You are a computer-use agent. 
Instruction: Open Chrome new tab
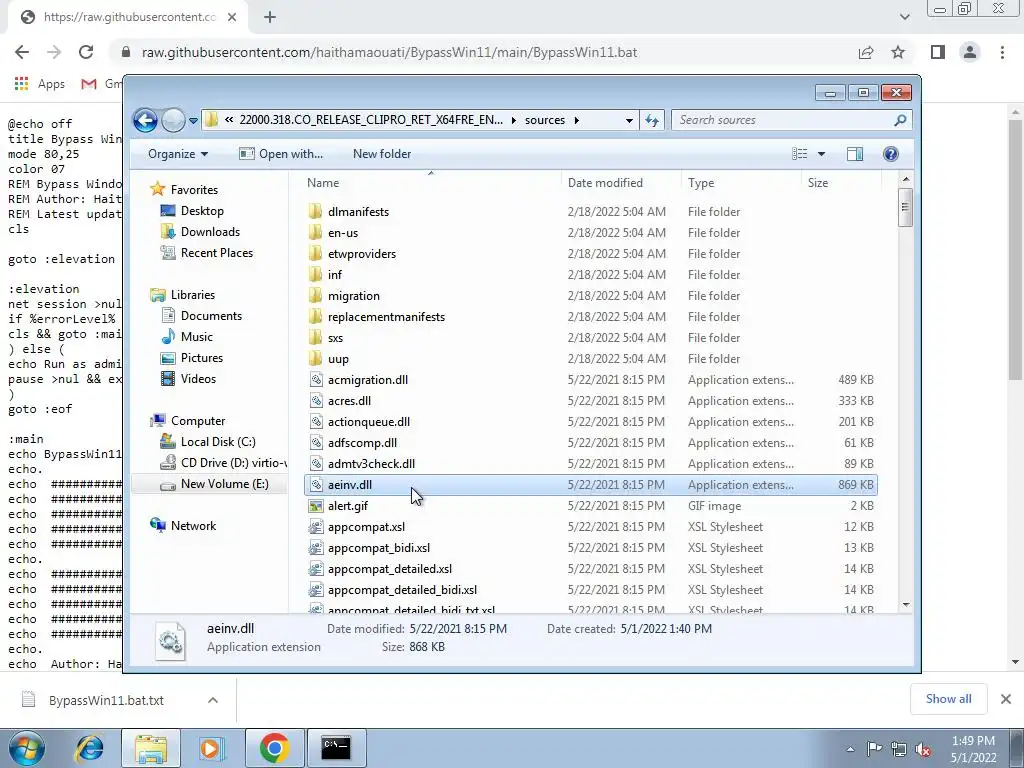[x=270, y=18]
